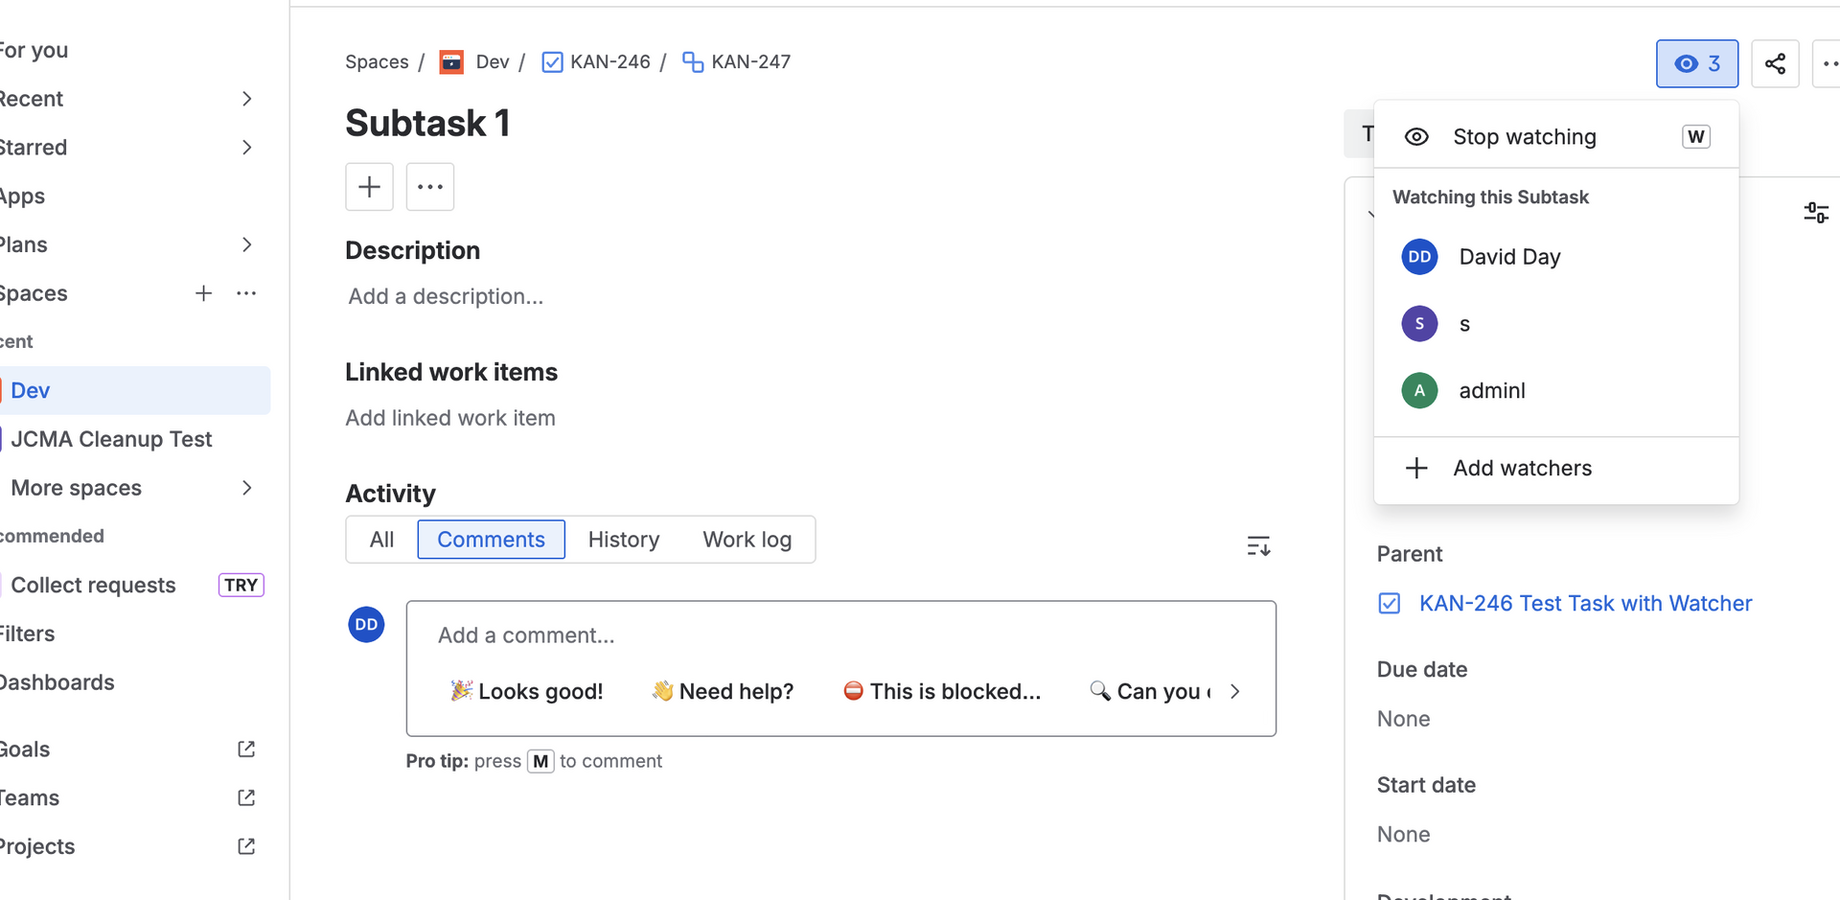
Task: Open the details configuration icon in the right panel
Action: pyautogui.click(x=1816, y=212)
